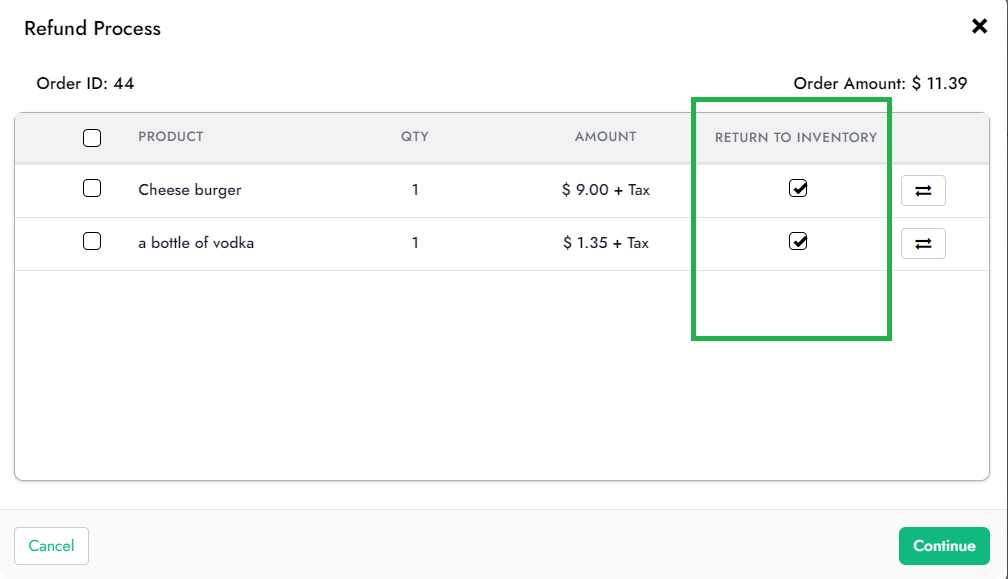This screenshot has height=579, width=1008.
Task: Click the Amount column header
Action: click(x=605, y=137)
